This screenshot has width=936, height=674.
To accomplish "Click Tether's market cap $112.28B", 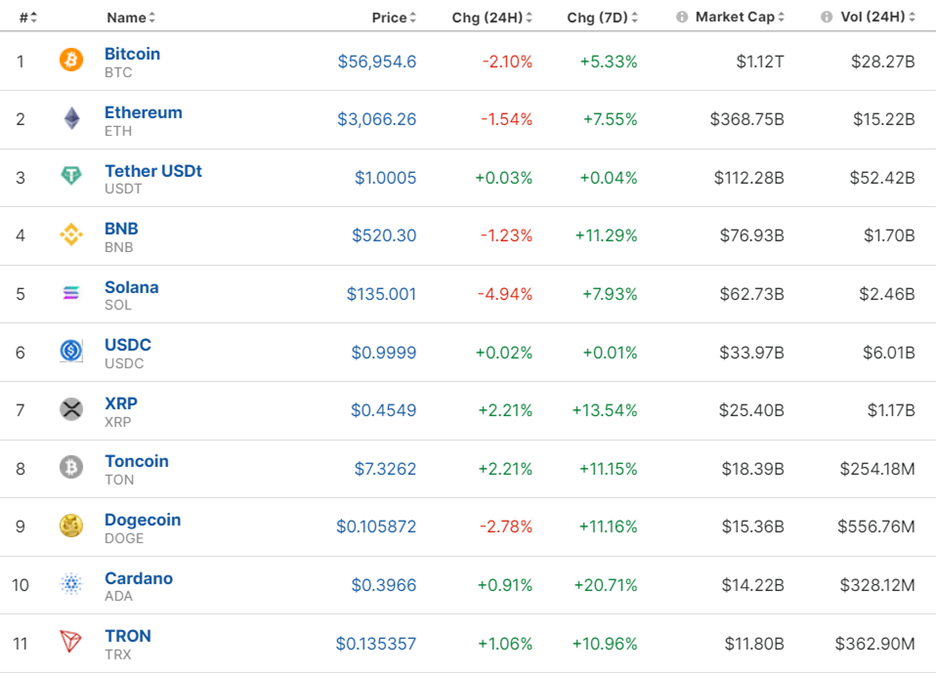I will [x=749, y=178].
